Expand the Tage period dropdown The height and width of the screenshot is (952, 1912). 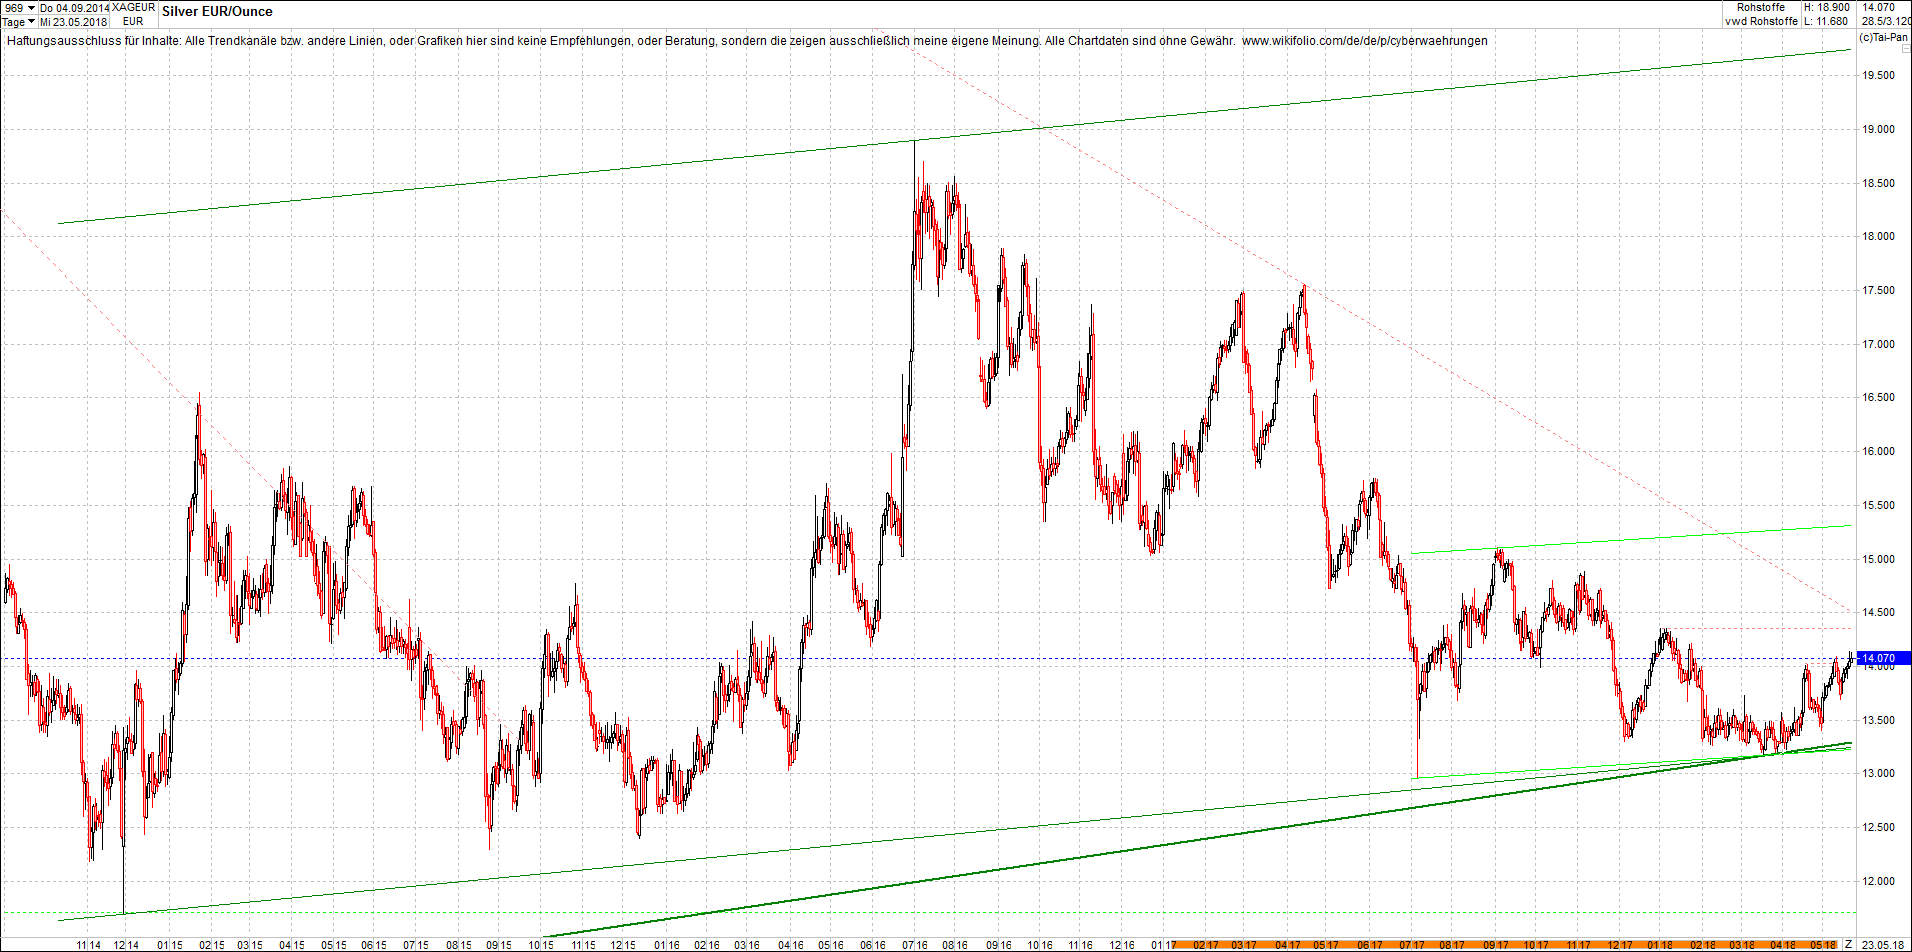point(19,22)
